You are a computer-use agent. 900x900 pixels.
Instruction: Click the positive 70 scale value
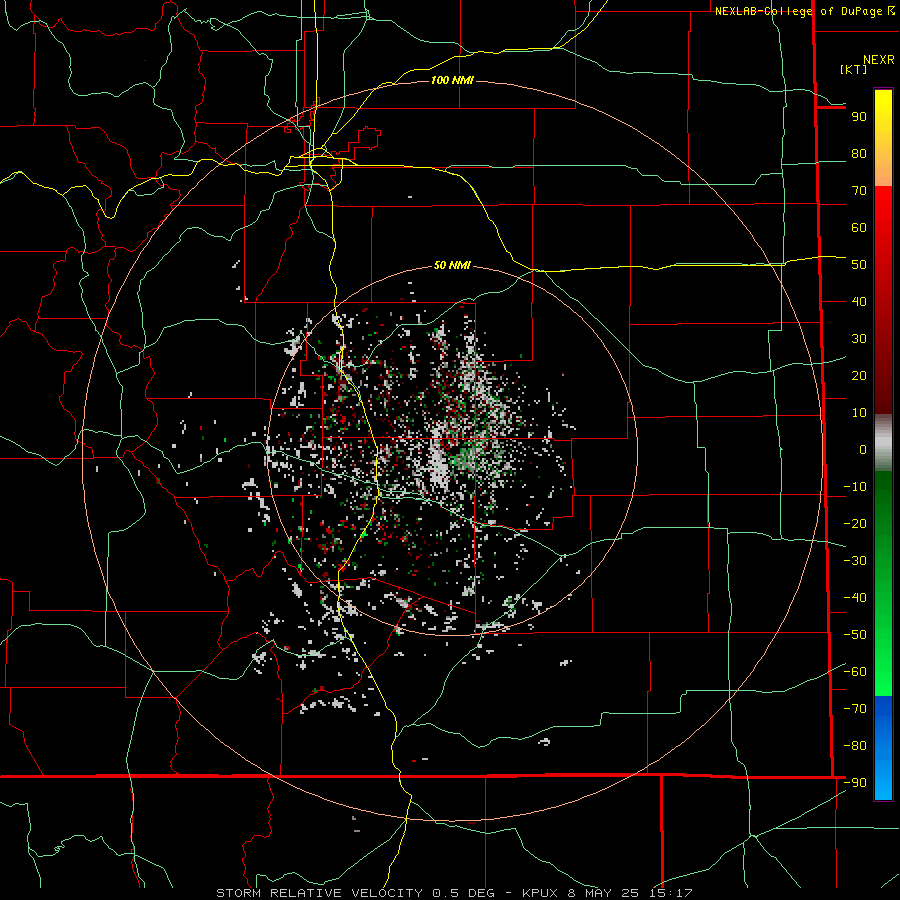point(859,191)
